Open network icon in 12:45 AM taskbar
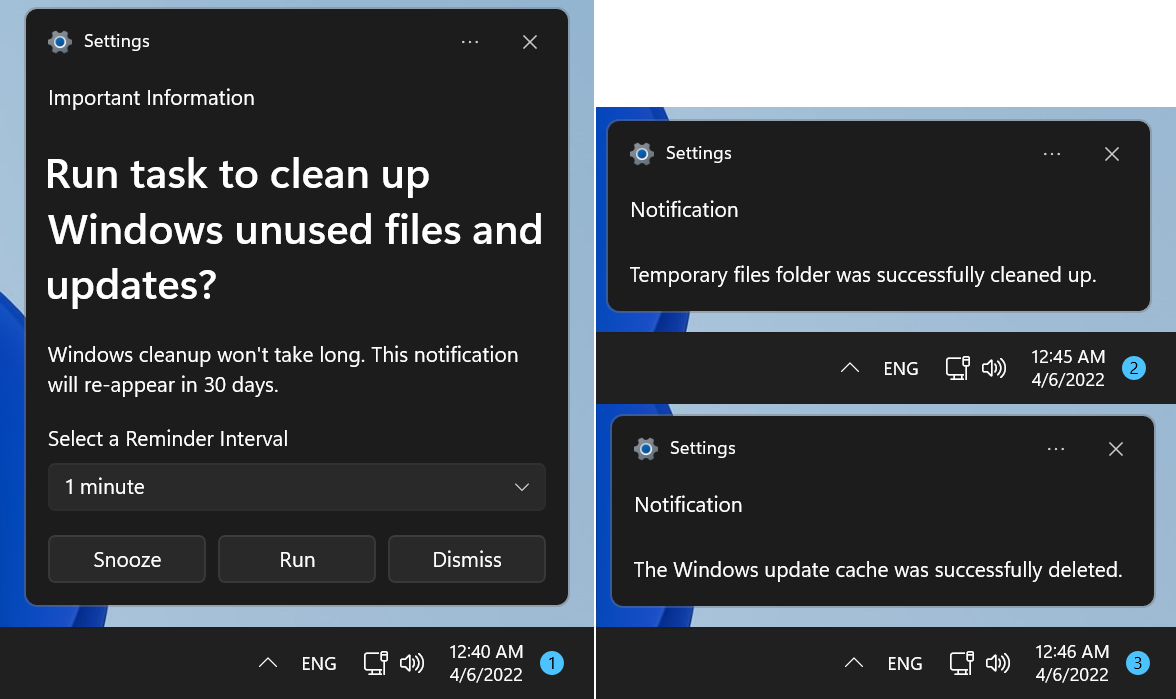Image resolution: width=1176 pixels, height=699 pixels. click(958, 368)
